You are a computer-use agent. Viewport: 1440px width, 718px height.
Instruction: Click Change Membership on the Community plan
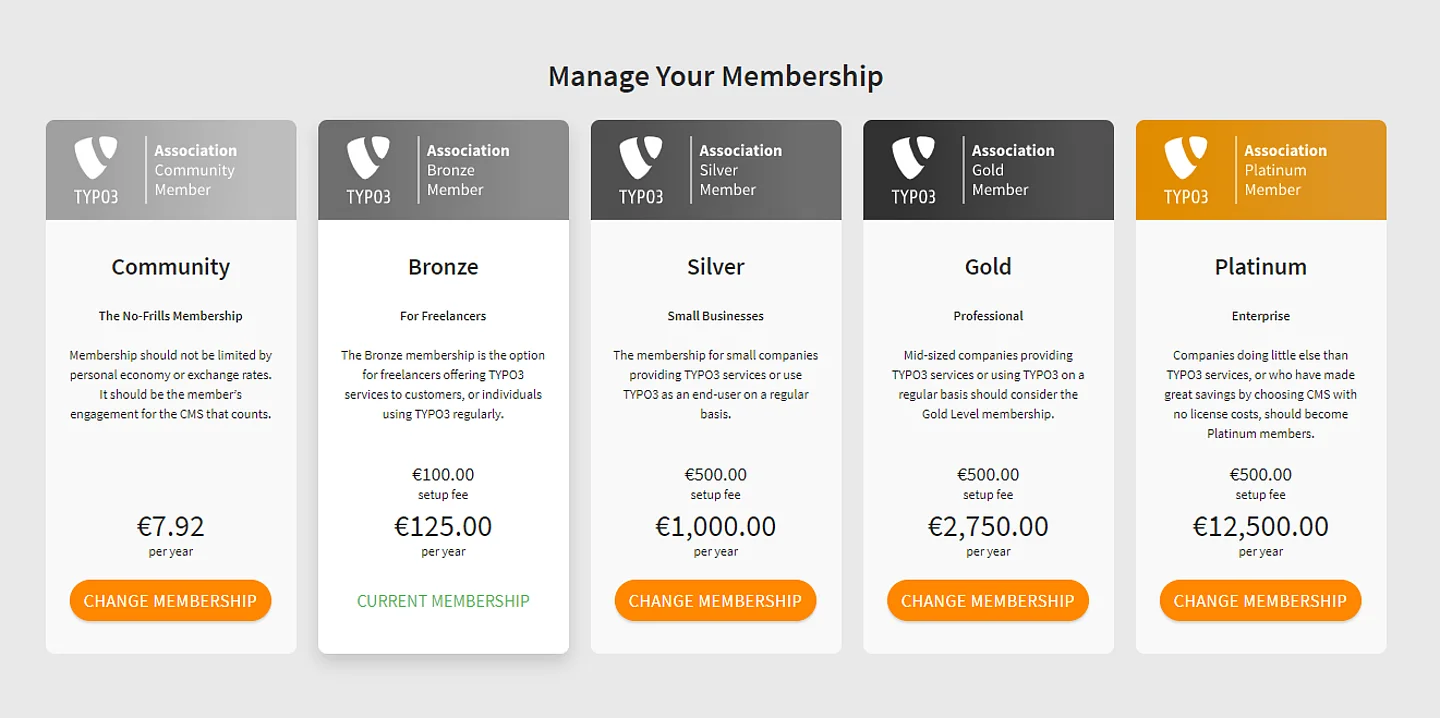170,600
